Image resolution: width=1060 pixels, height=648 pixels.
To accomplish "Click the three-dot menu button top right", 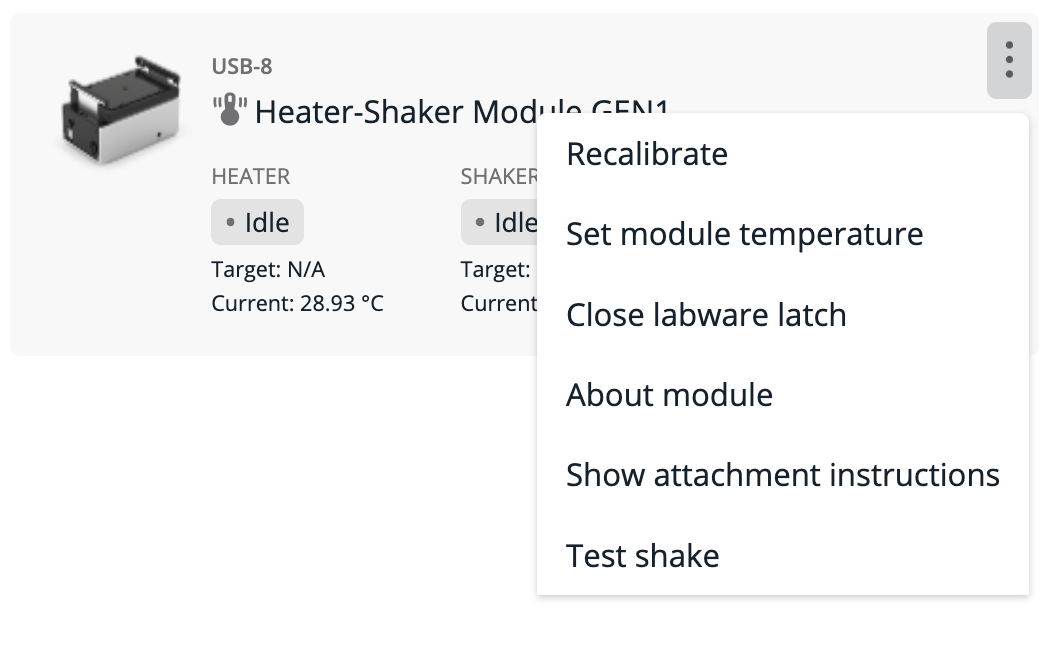I will pyautogui.click(x=1009, y=61).
